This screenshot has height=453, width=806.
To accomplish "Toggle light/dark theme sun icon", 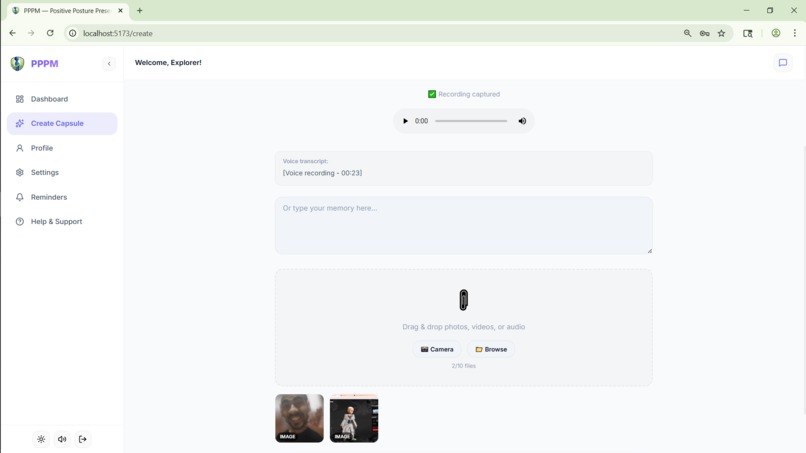I will coord(41,439).
